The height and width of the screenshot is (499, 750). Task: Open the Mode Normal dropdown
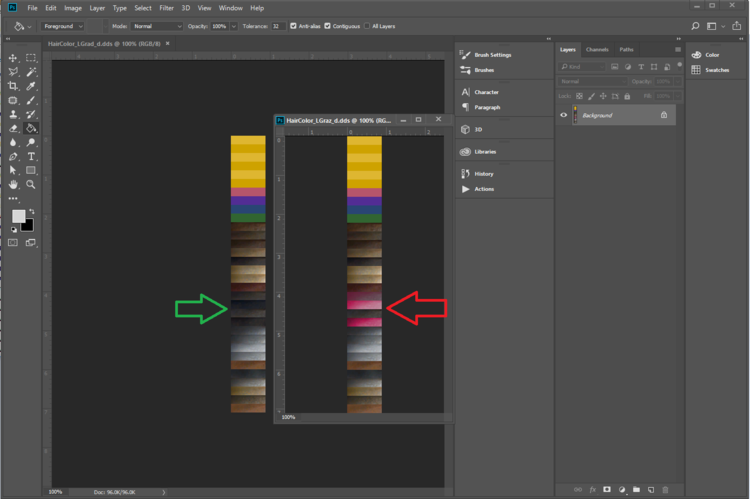(157, 26)
